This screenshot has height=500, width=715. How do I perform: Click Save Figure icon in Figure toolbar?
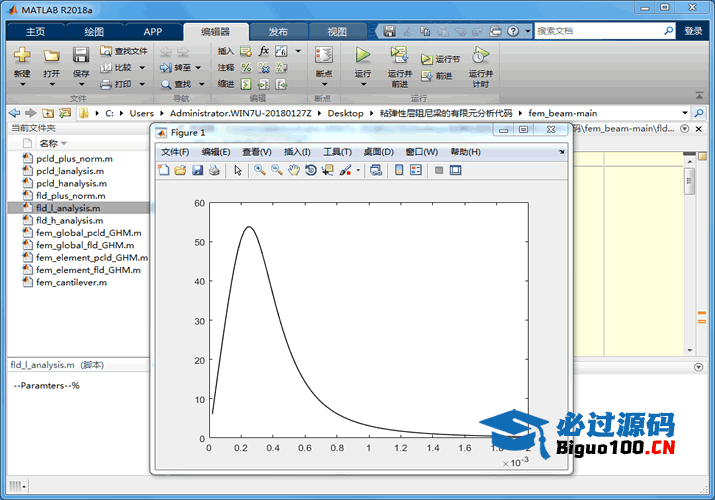[197, 170]
